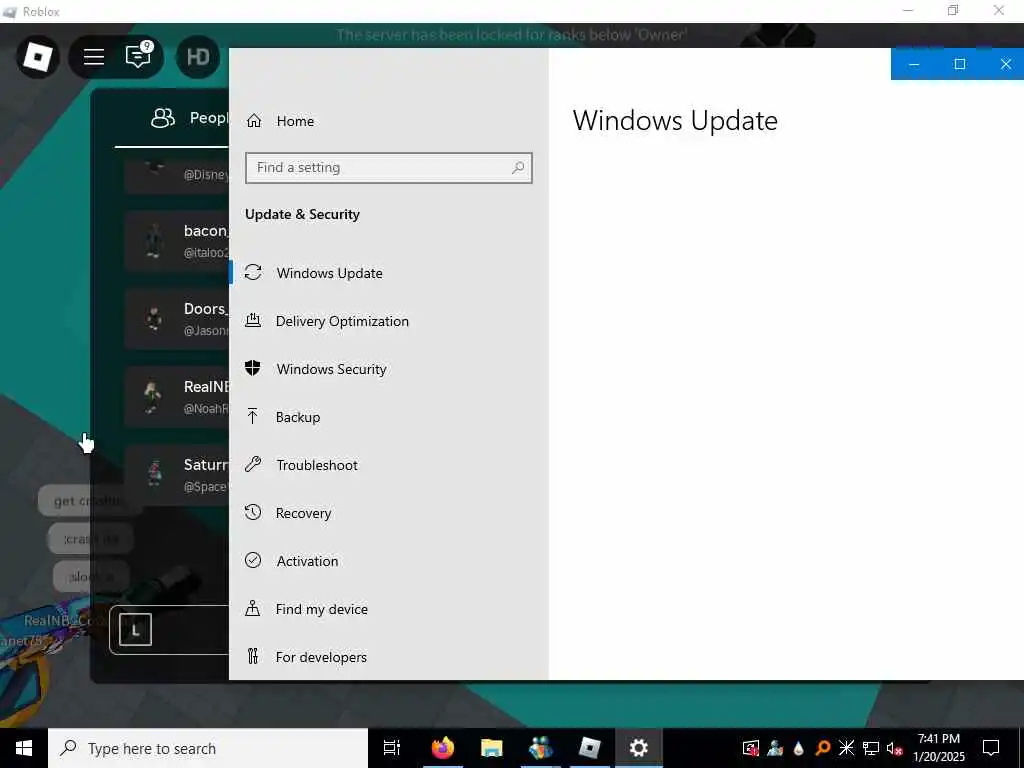1024x768 pixels.
Task: Launch Firefox from the taskbar
Action: click(x=443, y=748)
